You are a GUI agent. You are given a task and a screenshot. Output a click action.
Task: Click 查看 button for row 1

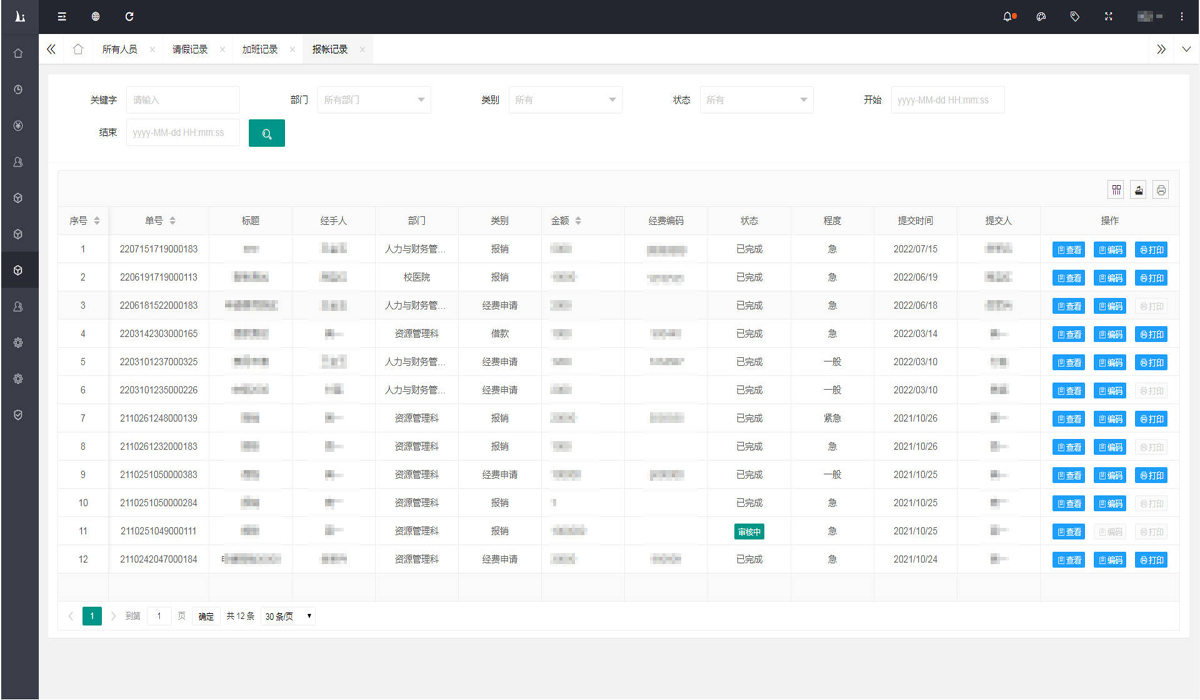click(x=1068, y=250)
